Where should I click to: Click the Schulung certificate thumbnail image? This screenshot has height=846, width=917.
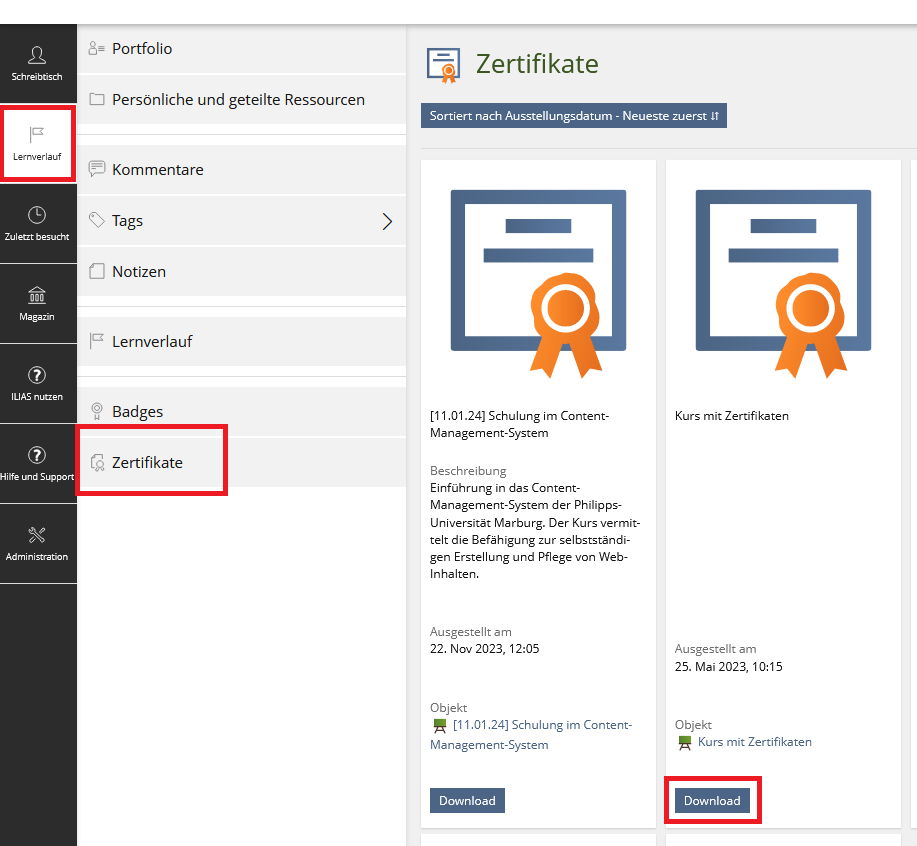tap(538, 282)
